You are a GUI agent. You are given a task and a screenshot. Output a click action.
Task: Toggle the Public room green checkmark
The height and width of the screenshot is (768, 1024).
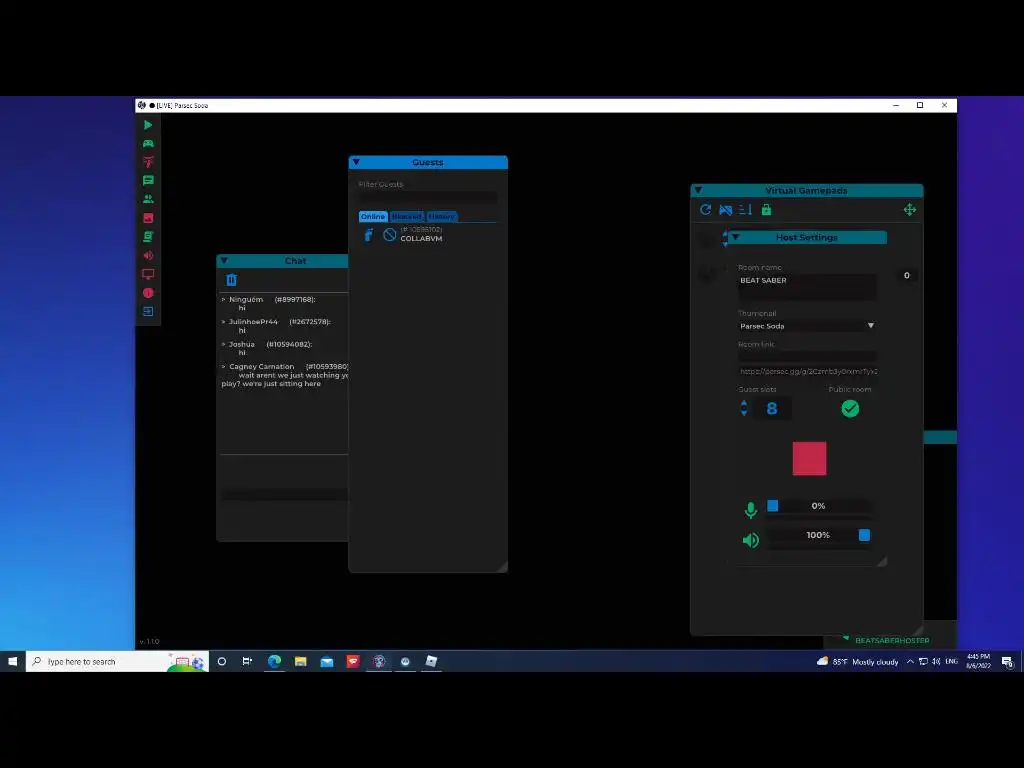point(850,409)
